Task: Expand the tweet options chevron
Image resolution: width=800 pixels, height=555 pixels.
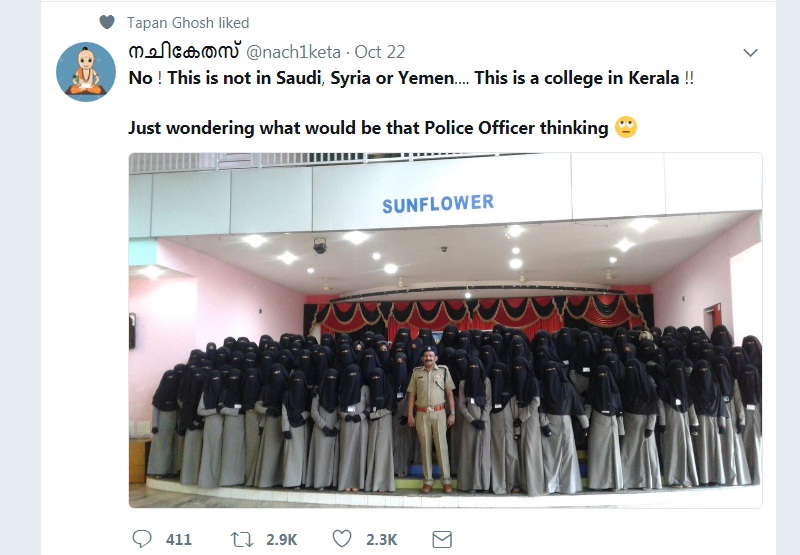Action: [750, 52]
